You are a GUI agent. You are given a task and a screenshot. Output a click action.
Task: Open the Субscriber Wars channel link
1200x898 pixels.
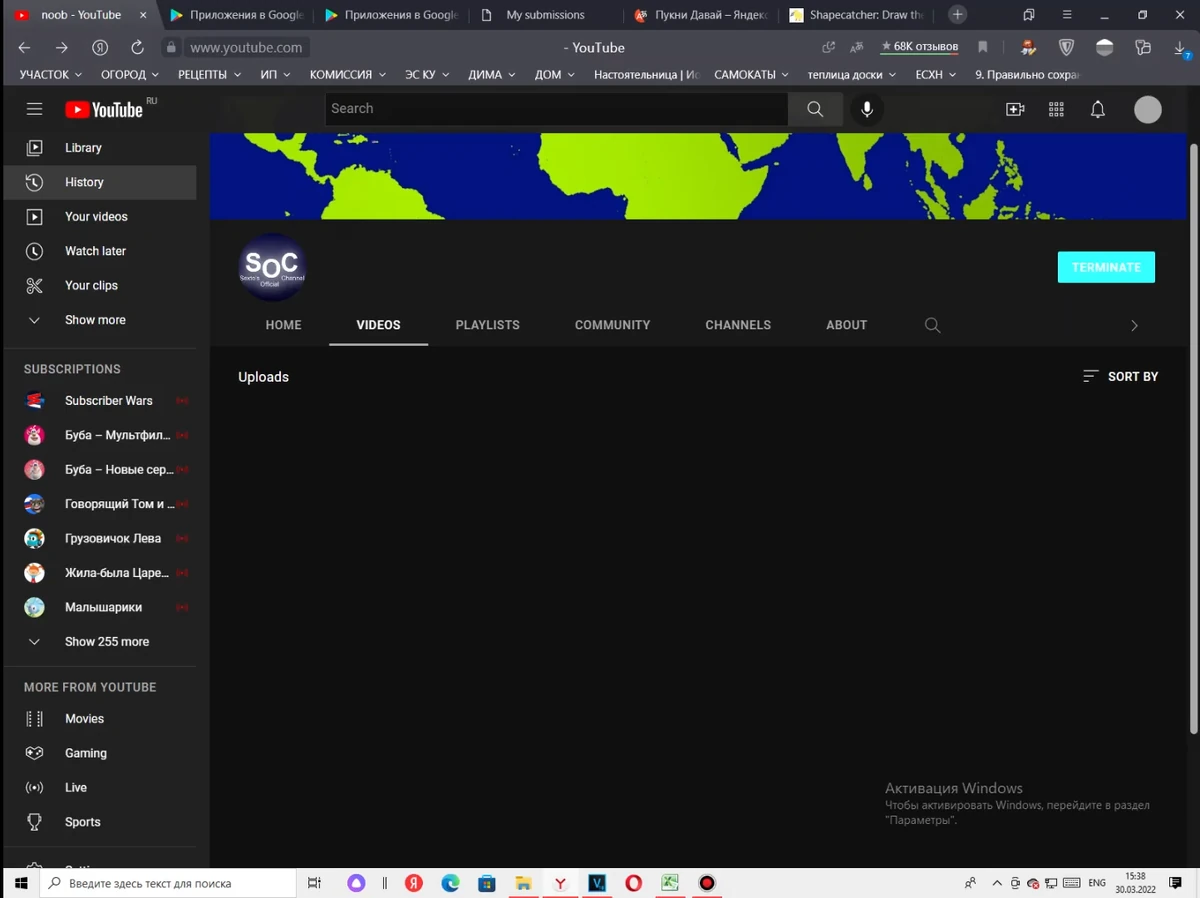[x=108, y=400]
